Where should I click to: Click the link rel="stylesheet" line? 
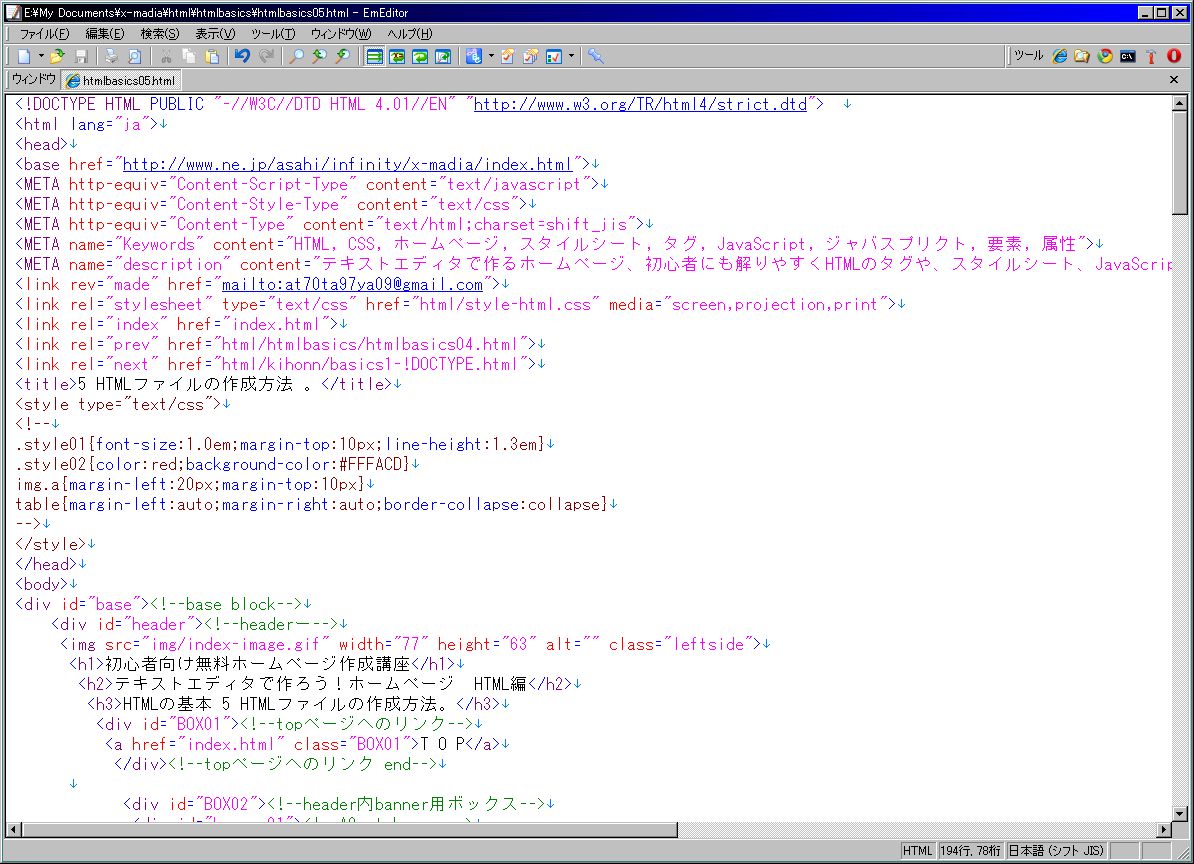coord(460,304)
